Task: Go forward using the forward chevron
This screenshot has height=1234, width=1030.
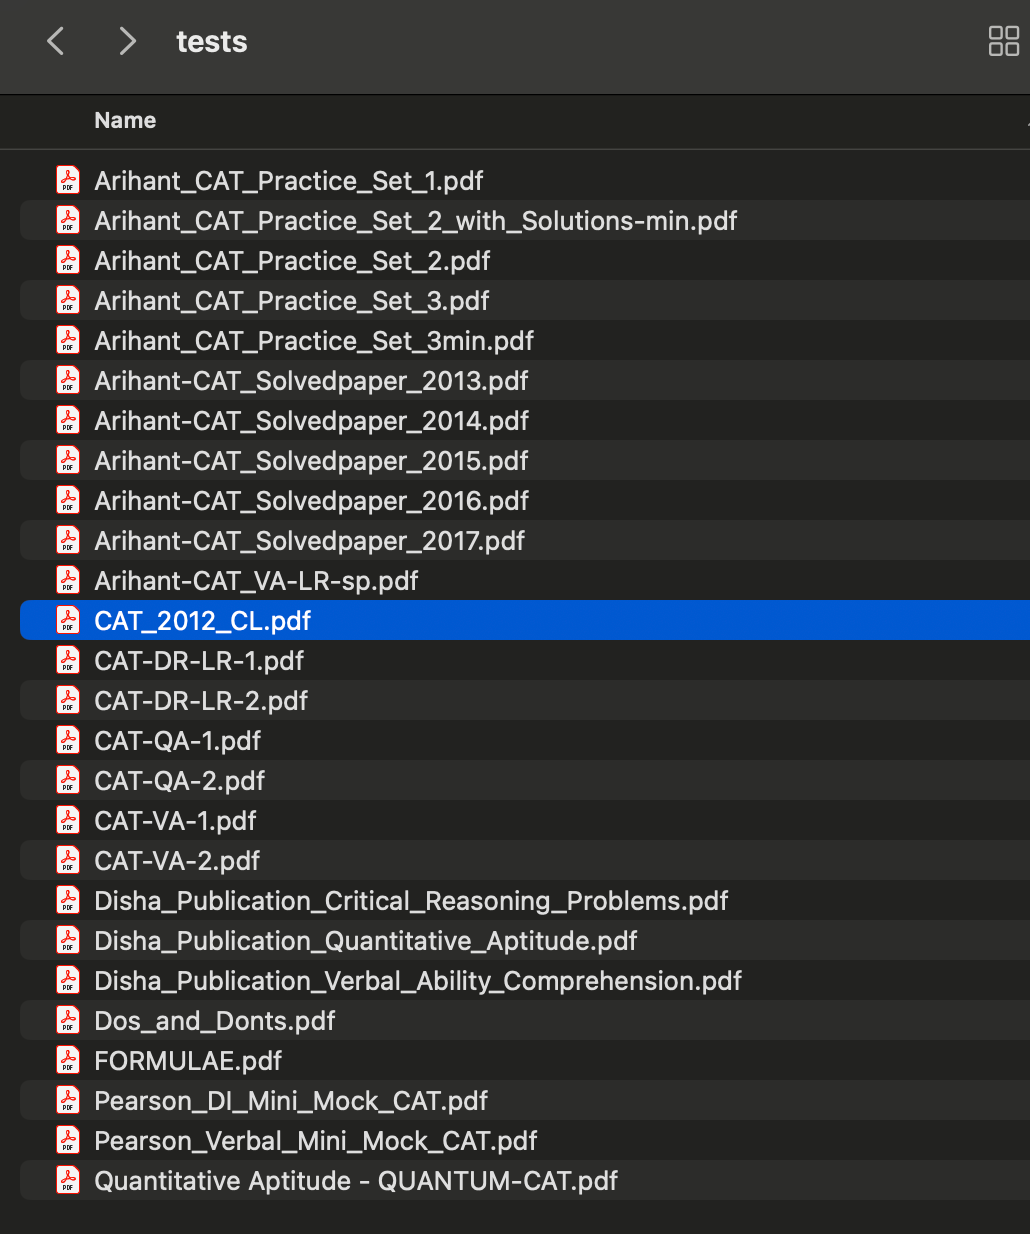Action: coord(127,41)
